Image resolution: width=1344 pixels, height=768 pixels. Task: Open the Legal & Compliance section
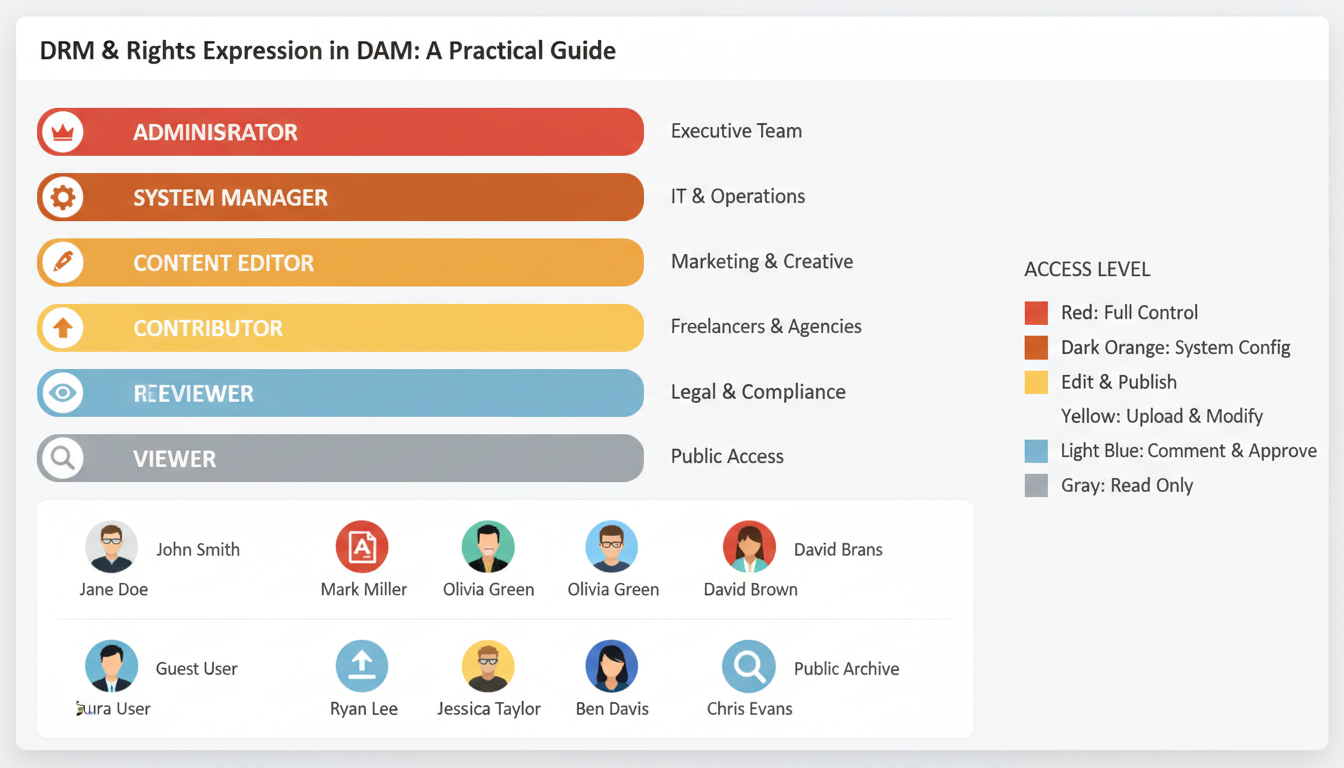758,391
